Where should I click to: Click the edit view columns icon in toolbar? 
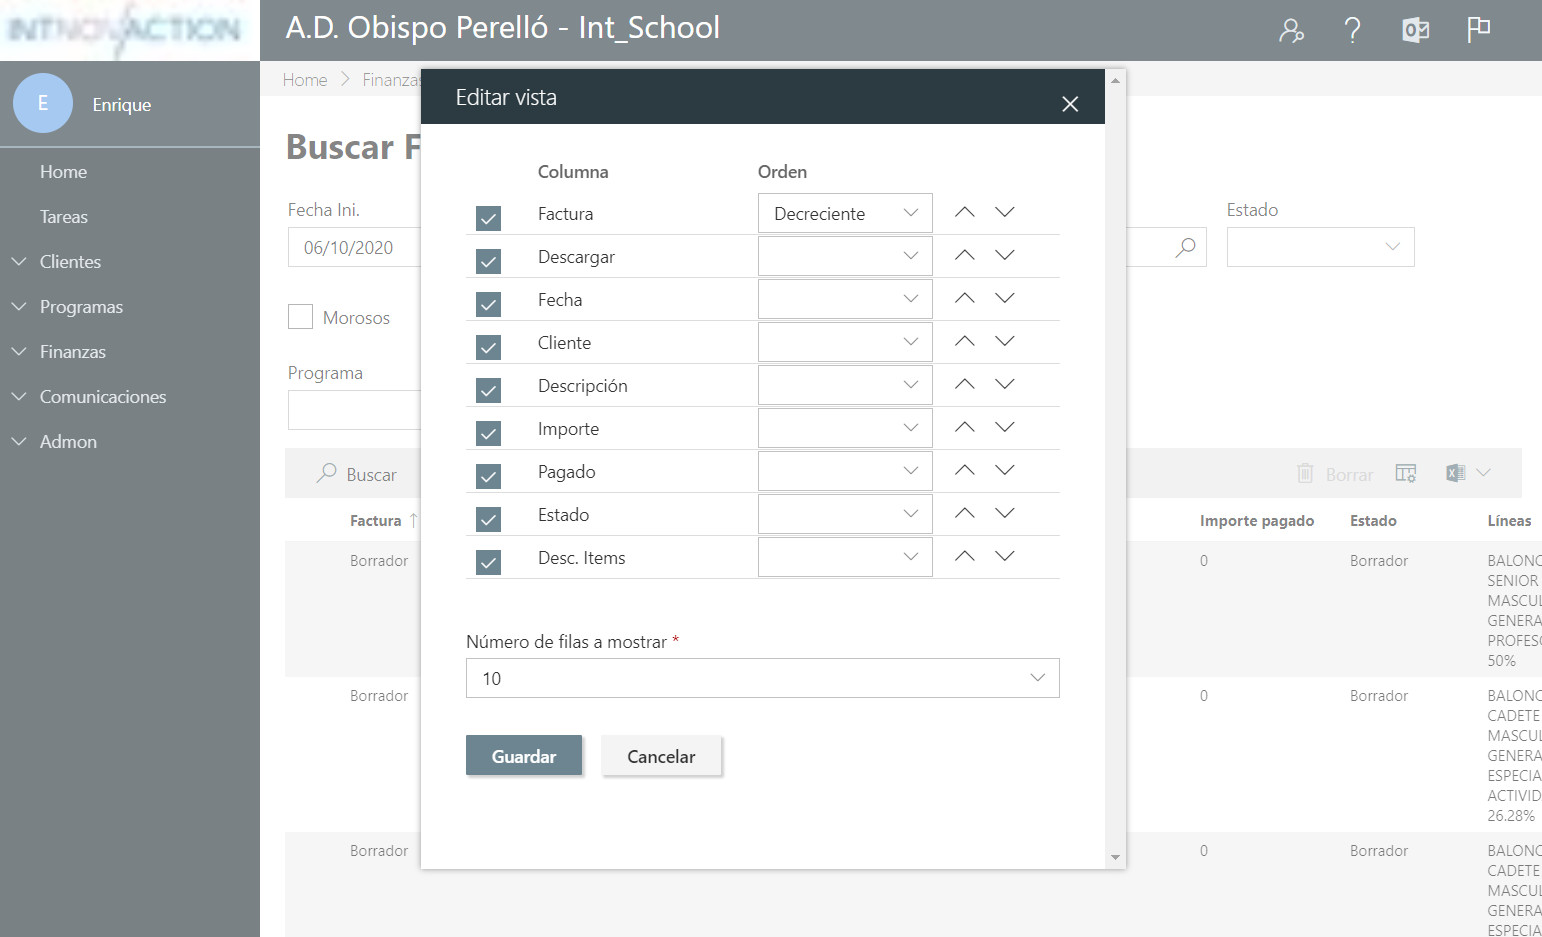point(1406,473)
